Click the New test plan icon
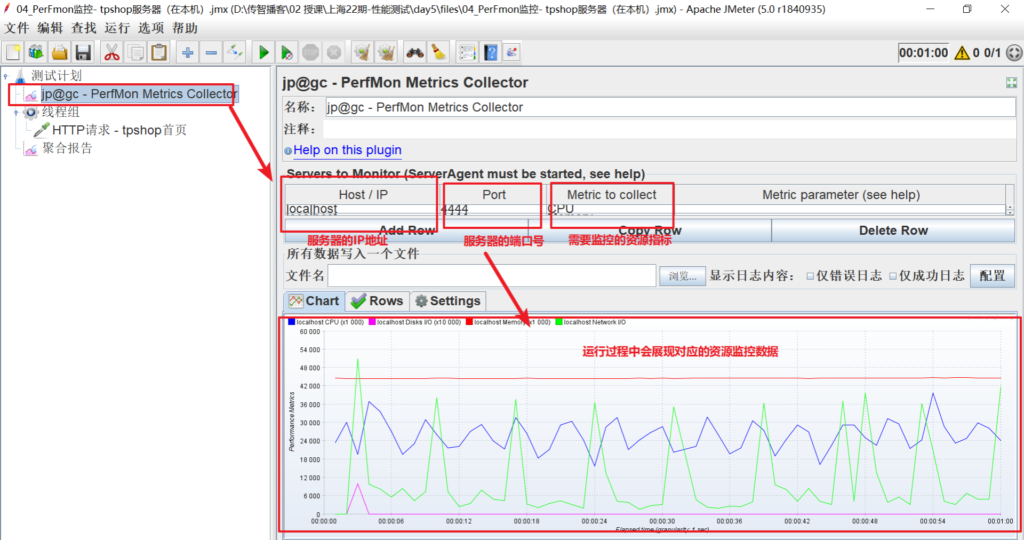Viewport: 1024px width, 540px height. pos(13,52)
